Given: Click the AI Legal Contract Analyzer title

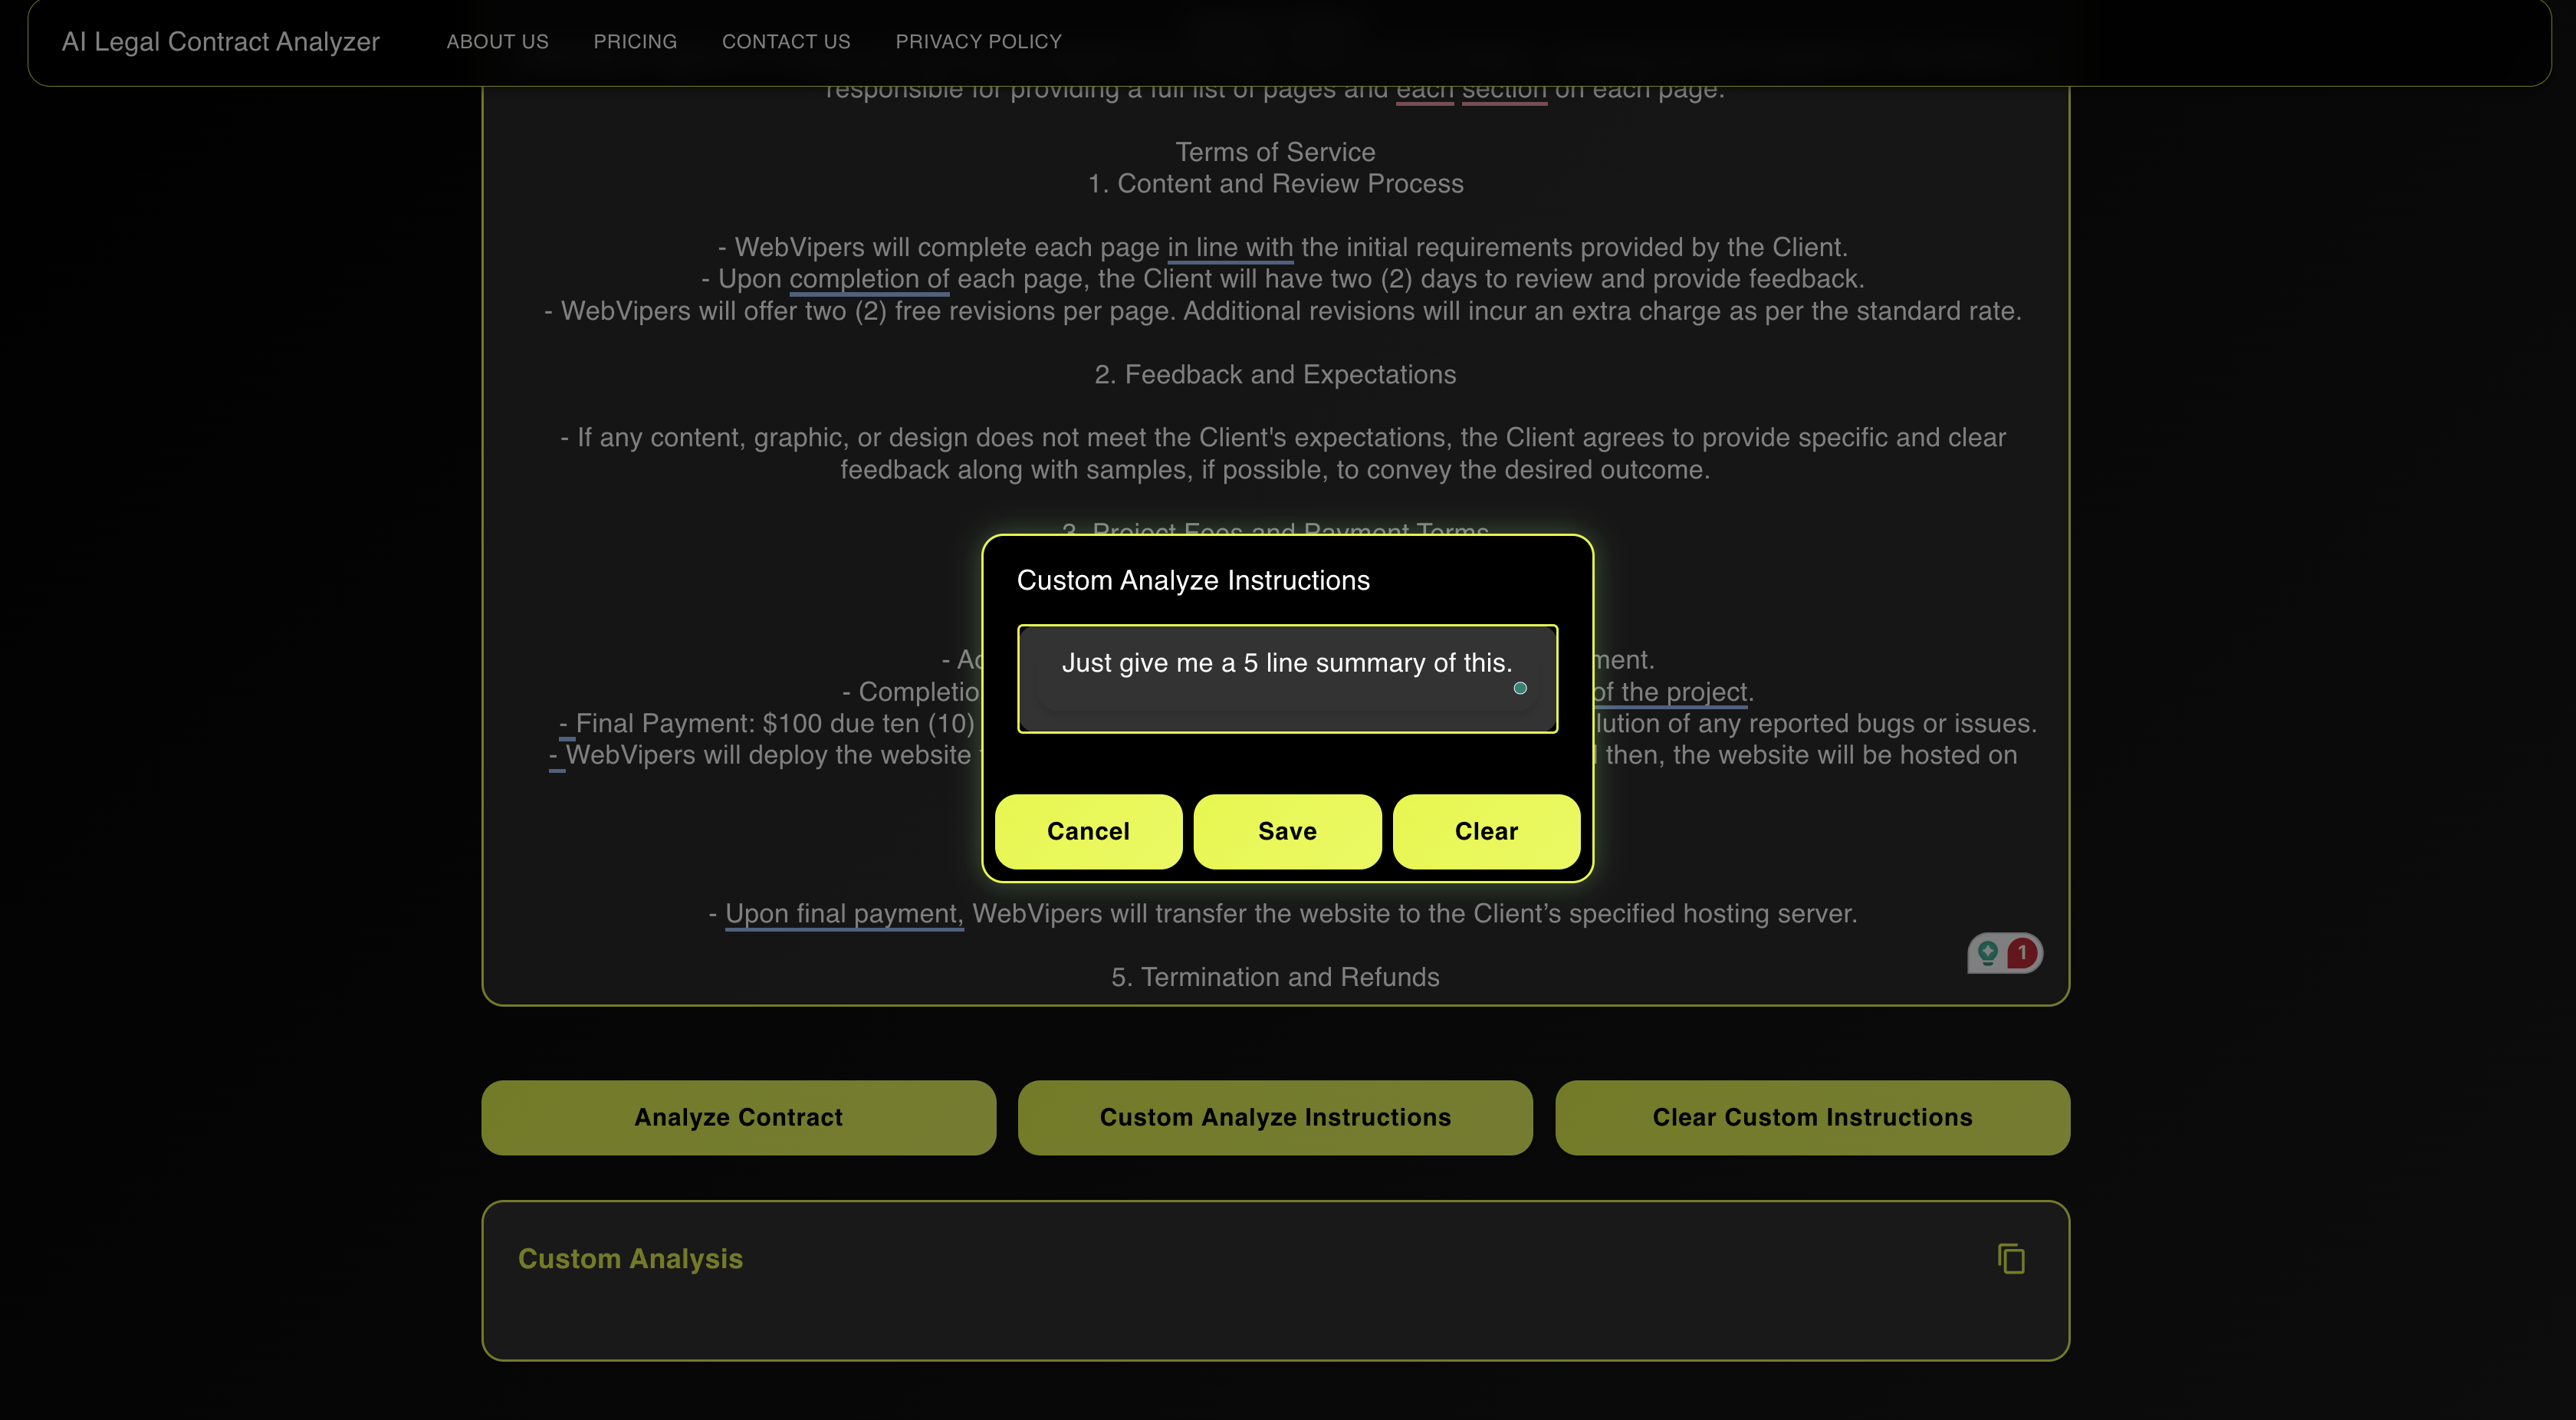Looking at the screenshot, I should pyautogui.click(x=221, y=41).
